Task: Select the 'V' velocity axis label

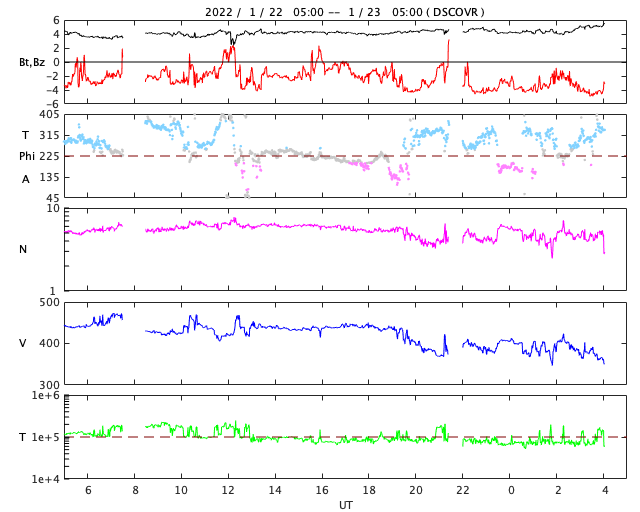Action: click(x=23, y=343)
